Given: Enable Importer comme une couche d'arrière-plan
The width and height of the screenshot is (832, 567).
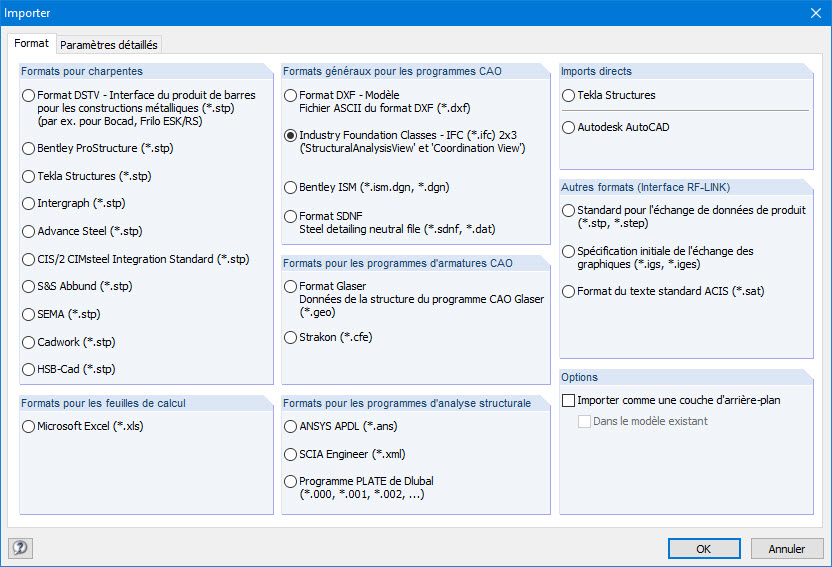Looking at the screenshot, I should (570, 400).
